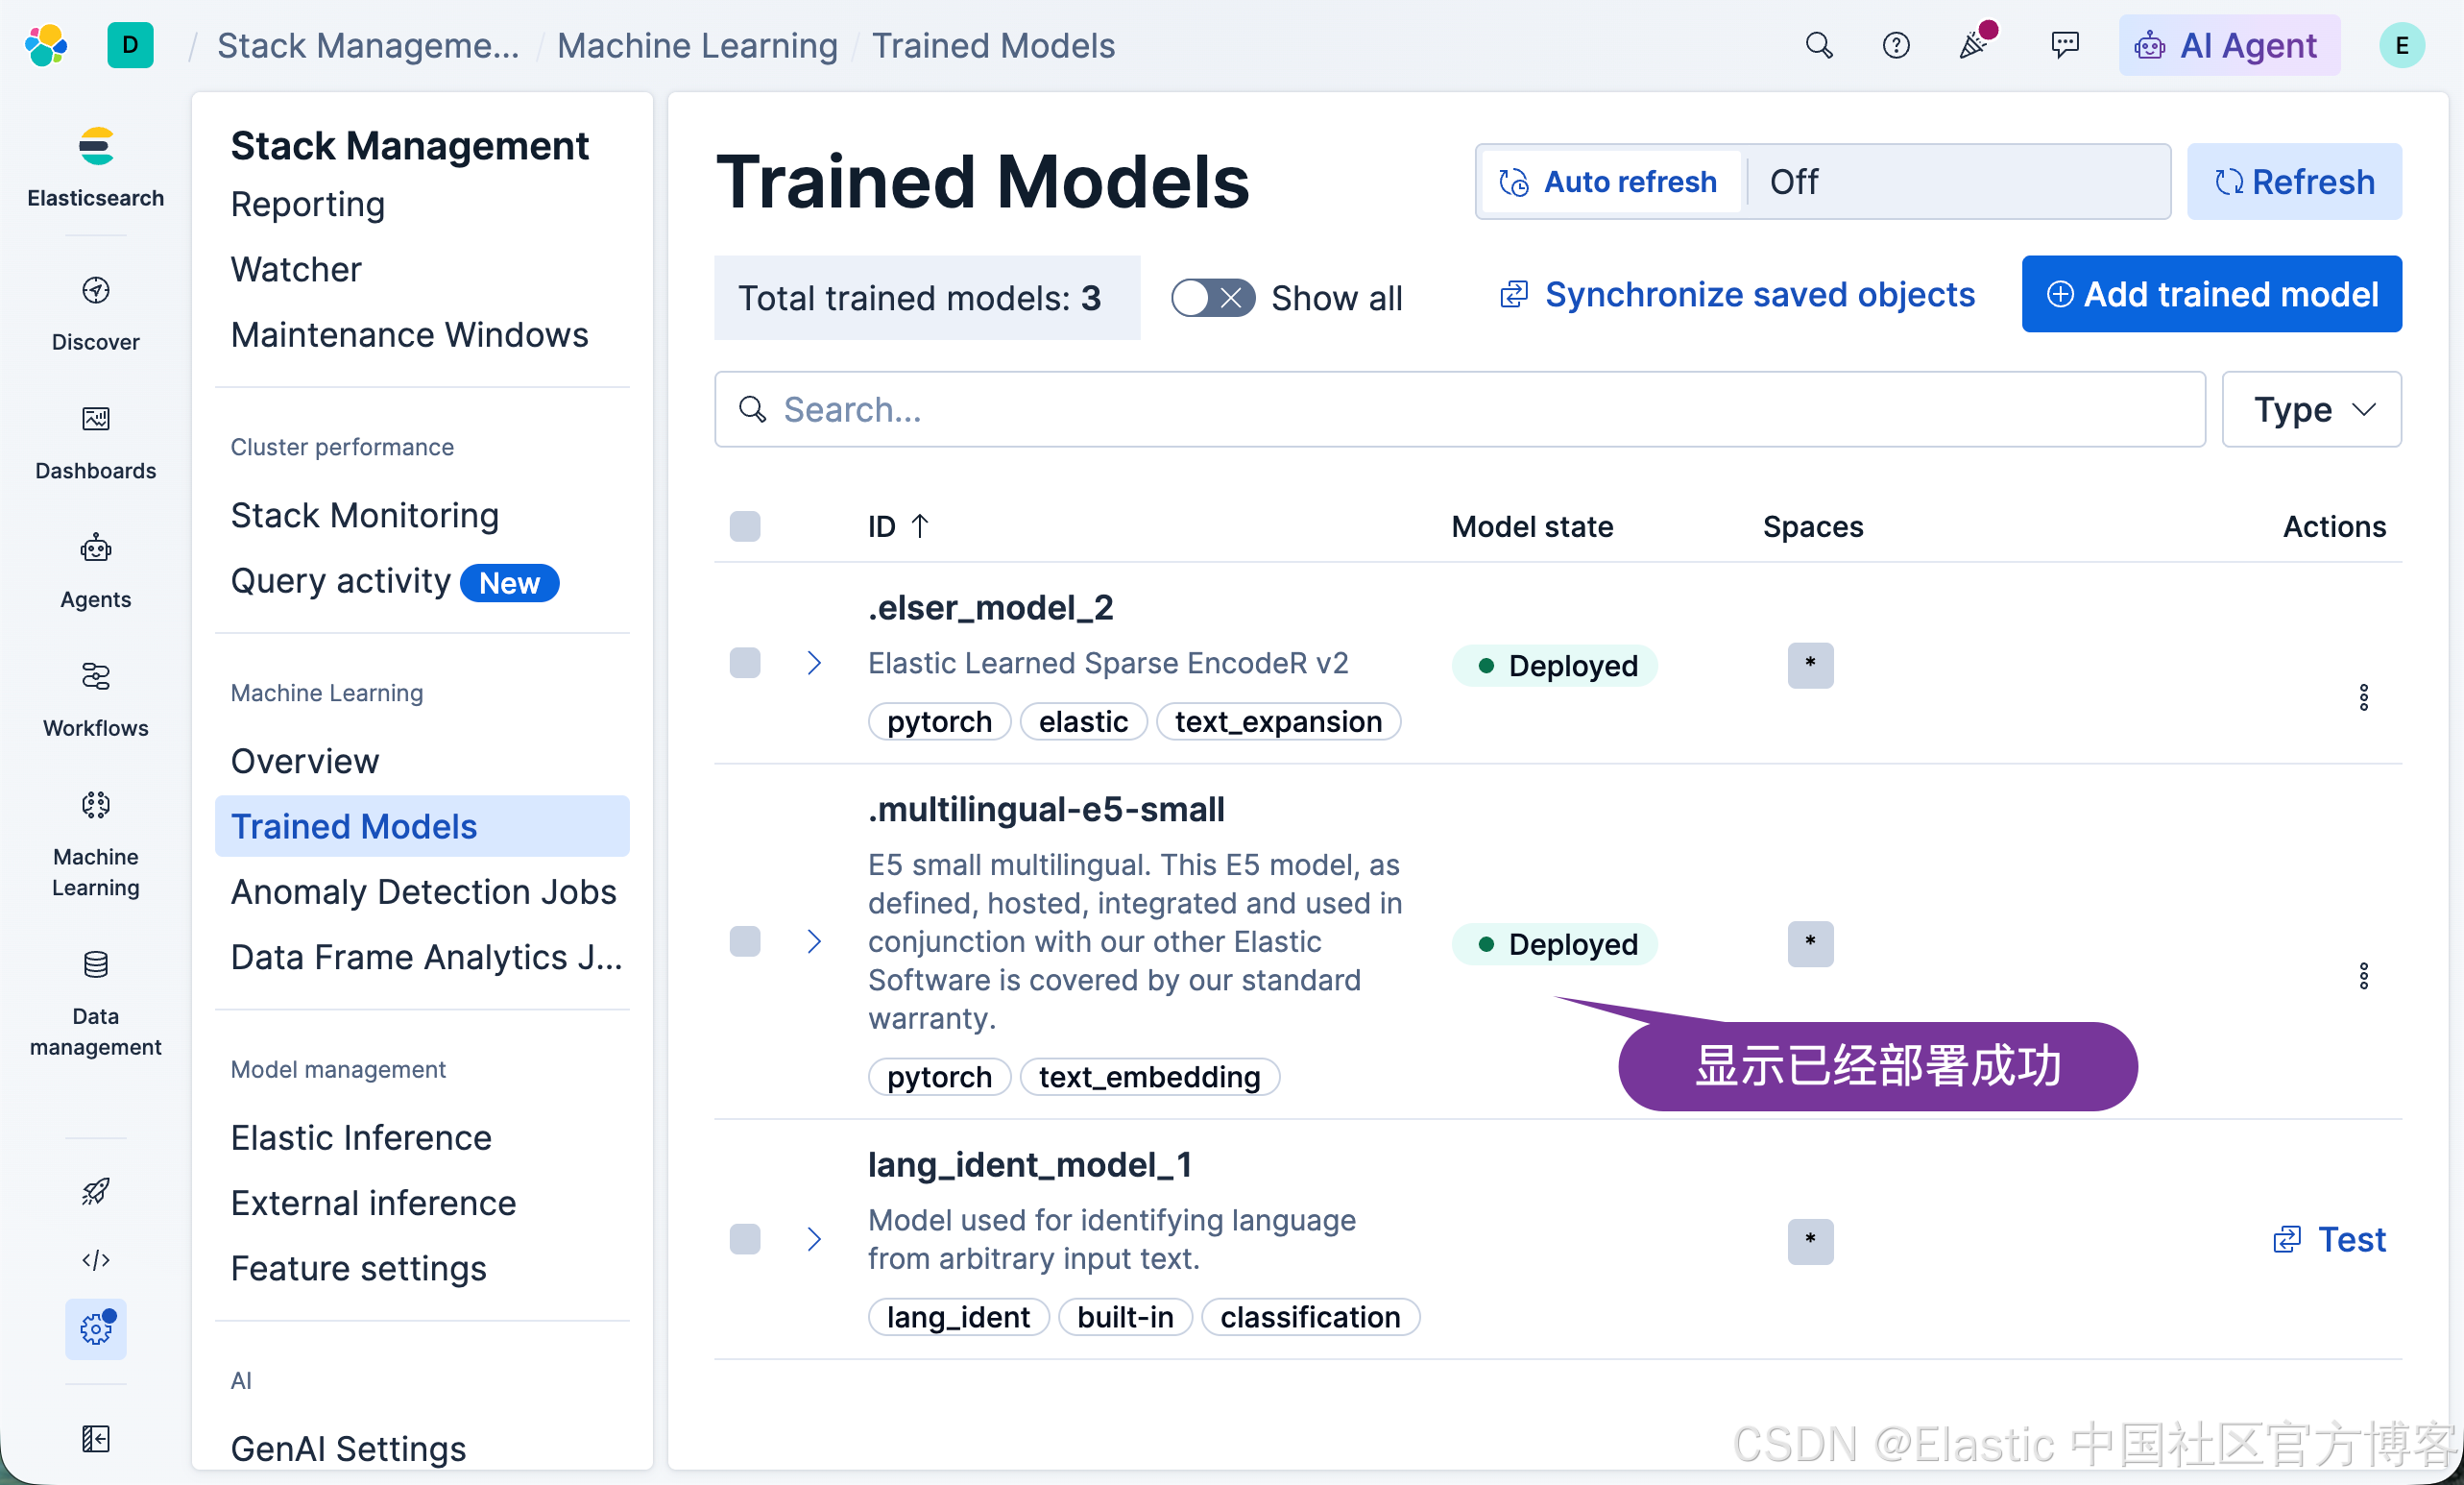Click the management gear icon
This screenshot has height=1485, width=2464.
96,1329
